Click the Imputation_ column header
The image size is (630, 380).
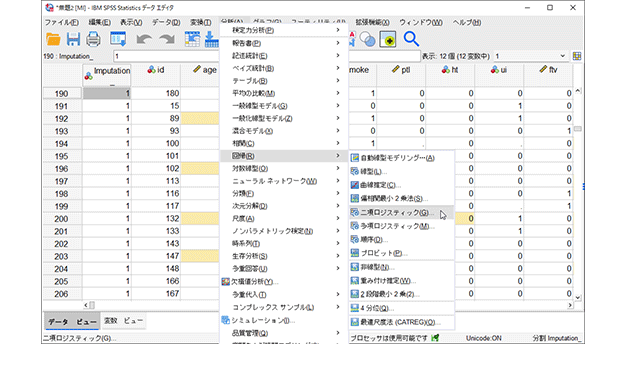[107, 75]
